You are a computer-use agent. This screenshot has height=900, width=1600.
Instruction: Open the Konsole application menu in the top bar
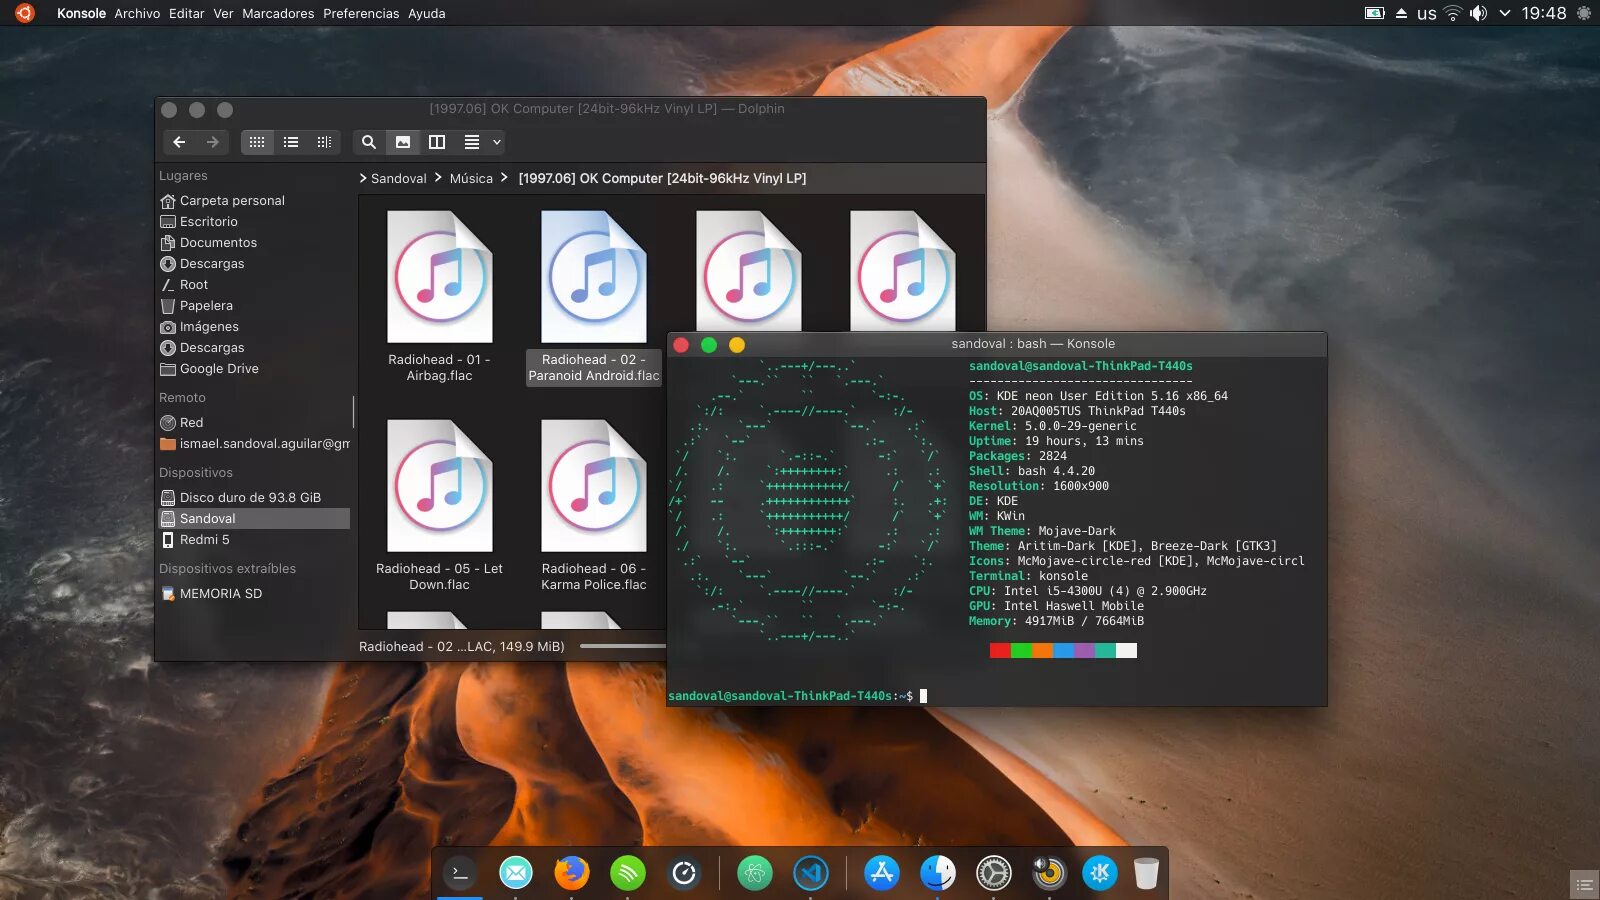pos(81,13)
